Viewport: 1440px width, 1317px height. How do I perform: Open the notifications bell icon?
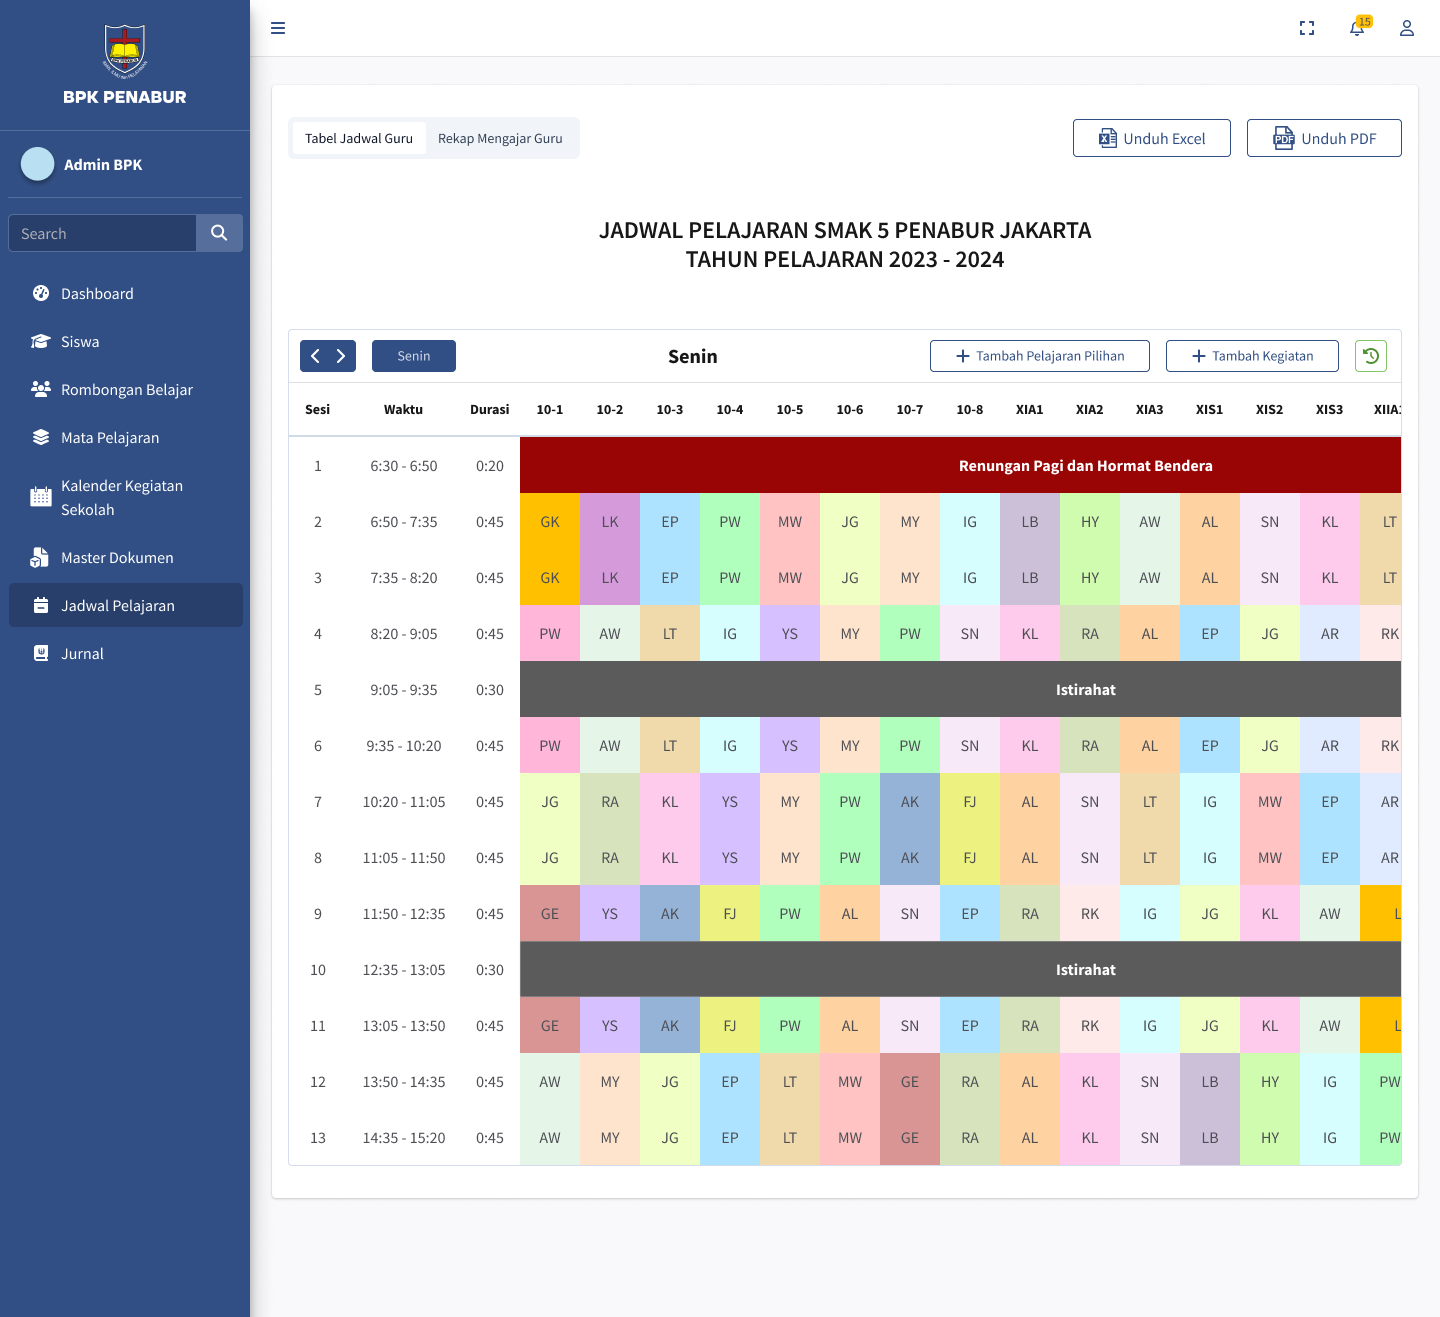(1357, 28)
